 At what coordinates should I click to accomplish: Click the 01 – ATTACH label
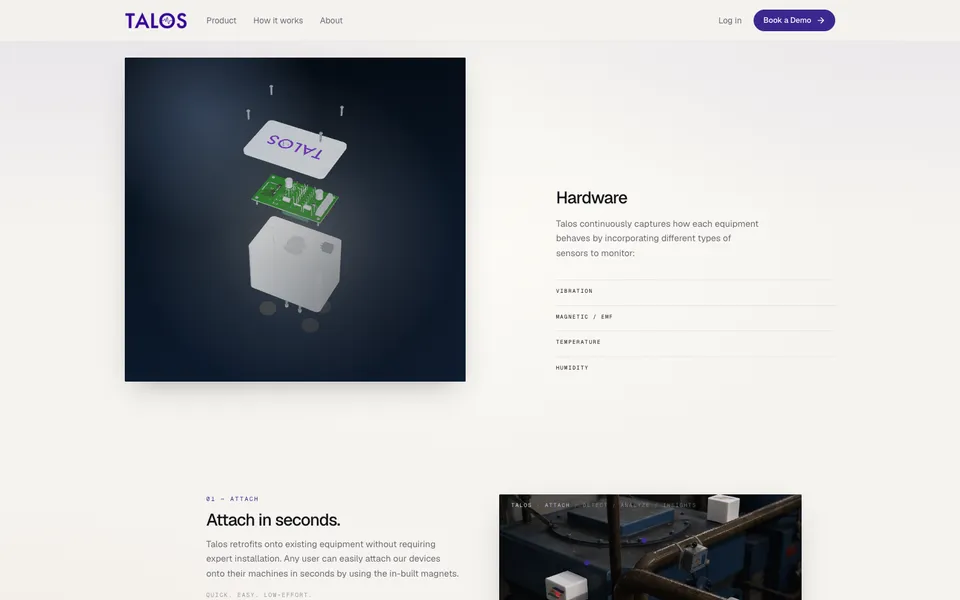[x=232, y=499]
